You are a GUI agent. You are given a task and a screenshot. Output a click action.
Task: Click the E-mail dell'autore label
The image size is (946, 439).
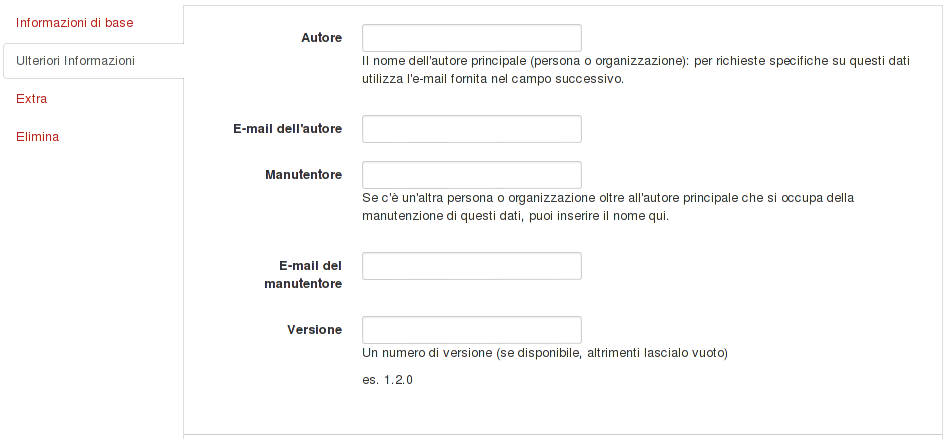click(287, 129)
